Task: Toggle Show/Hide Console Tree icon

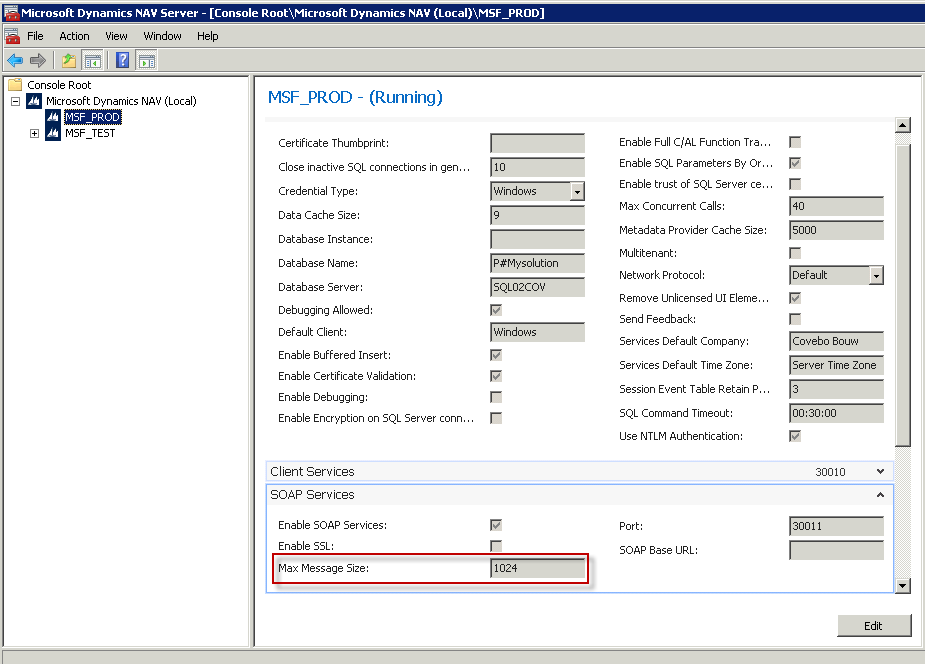Action: 92,60
